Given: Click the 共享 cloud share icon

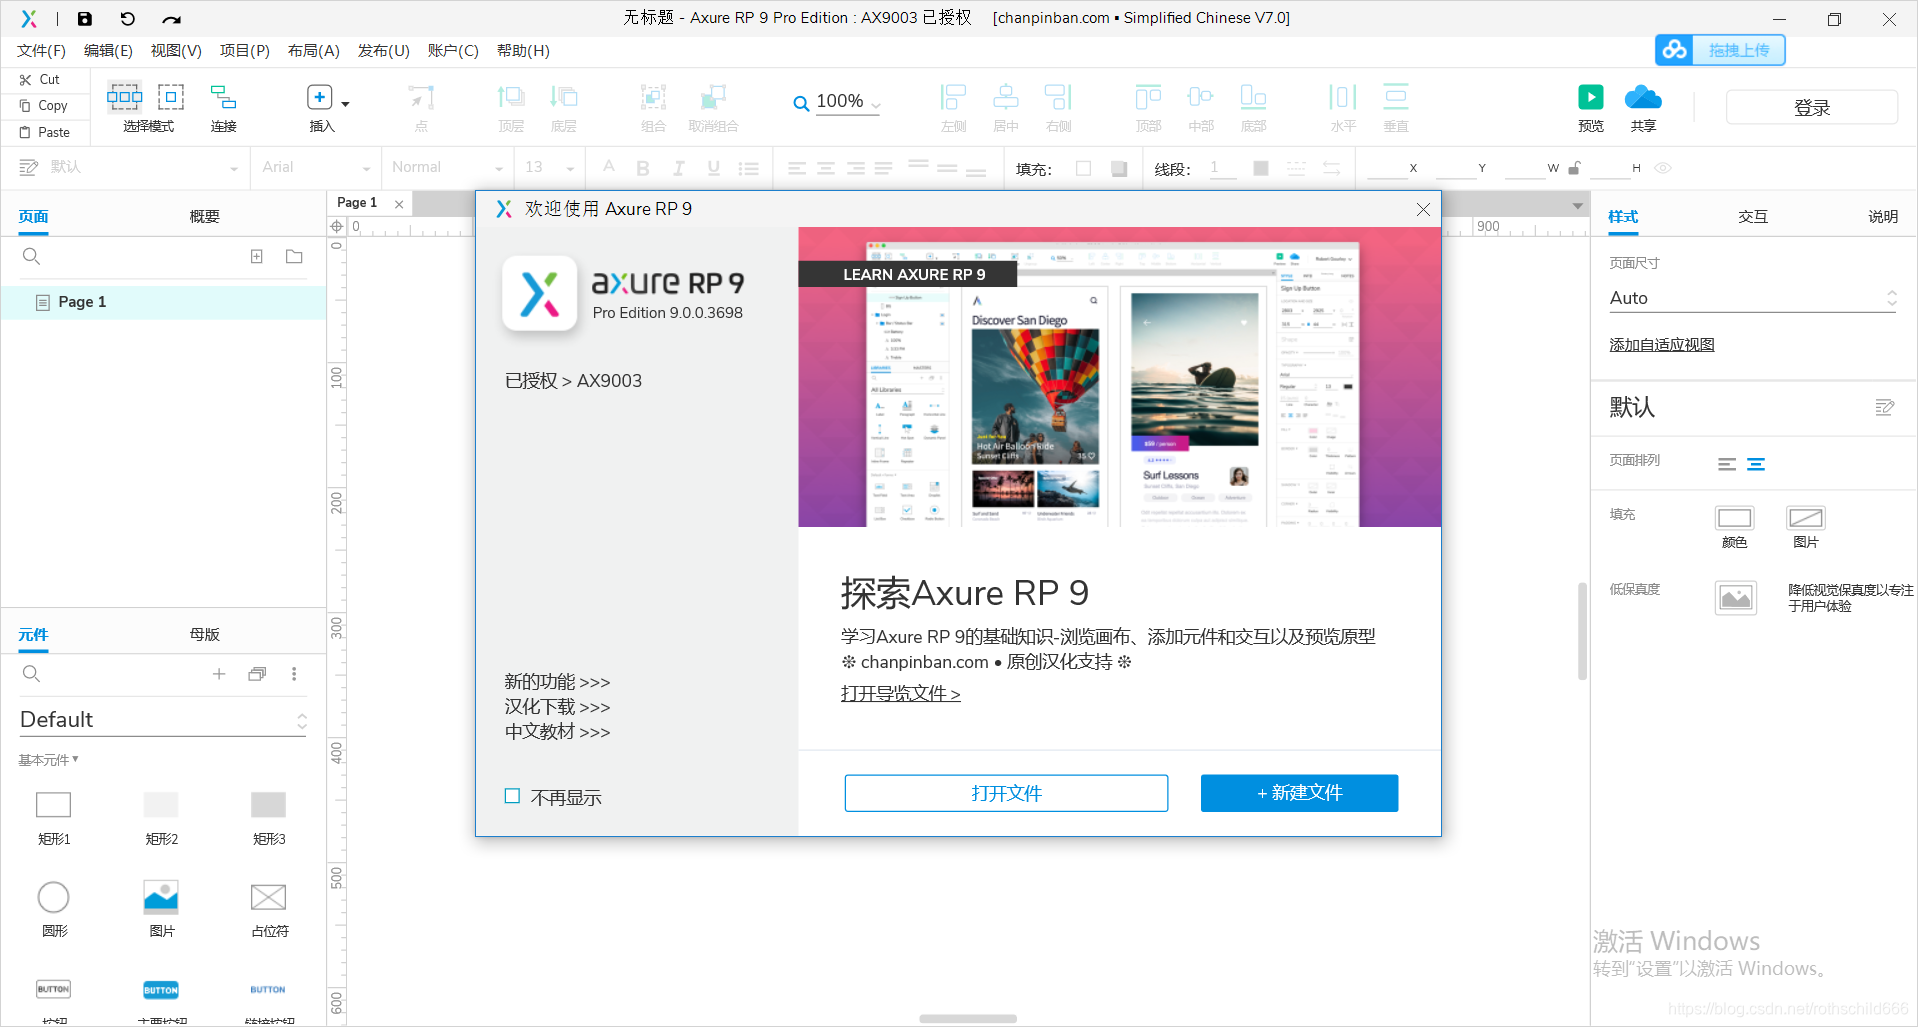Looking at the screenshot, I should click(x=1643, y=97).
